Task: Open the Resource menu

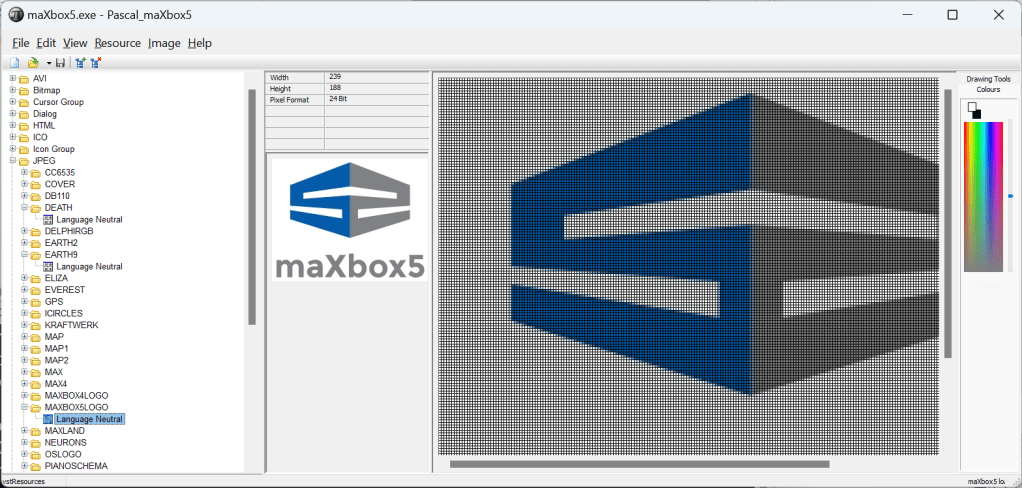Action: (x=117, y=43)
